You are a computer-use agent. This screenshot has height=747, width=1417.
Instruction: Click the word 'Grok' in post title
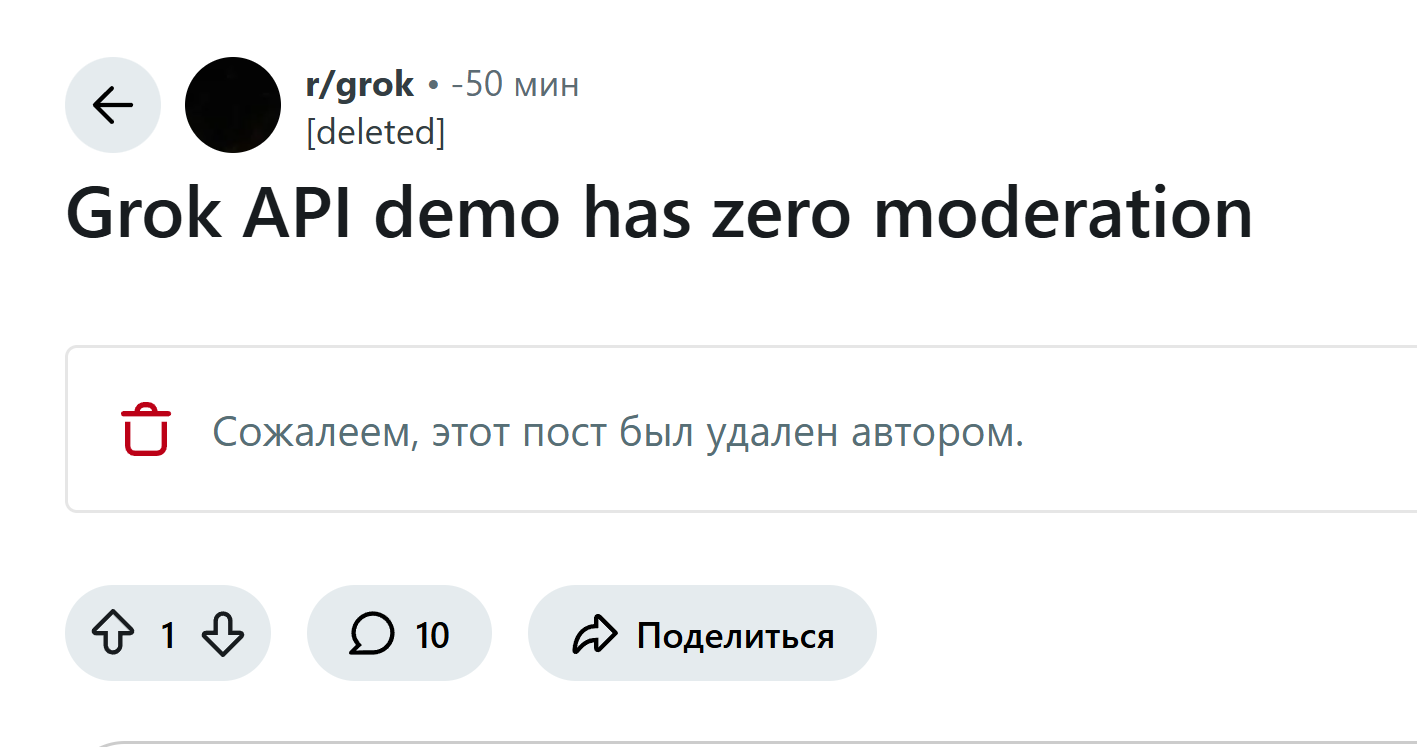(x=145, y=213)
